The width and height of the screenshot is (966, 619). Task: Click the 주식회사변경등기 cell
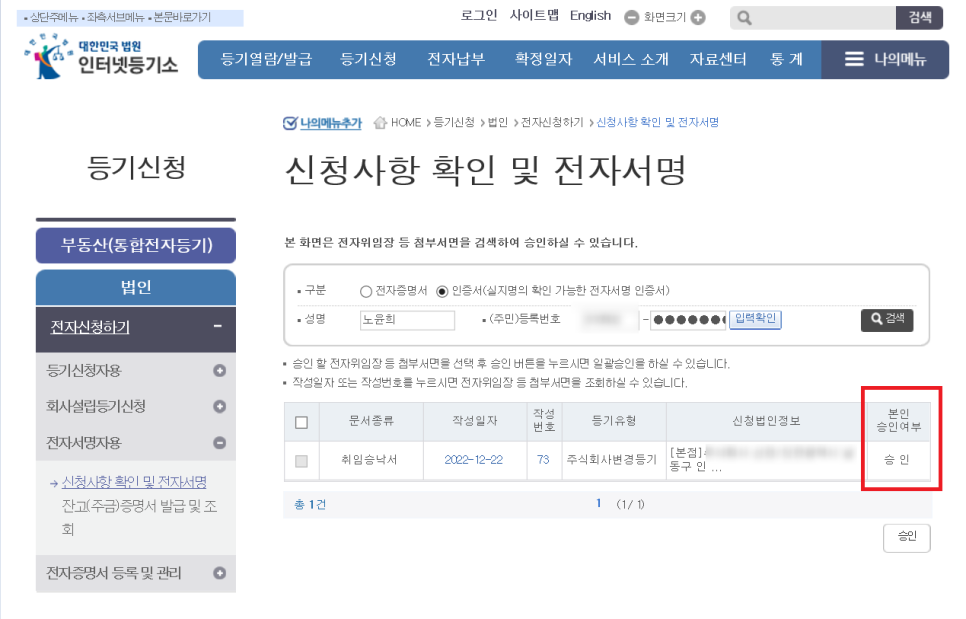tap(612, 459)
